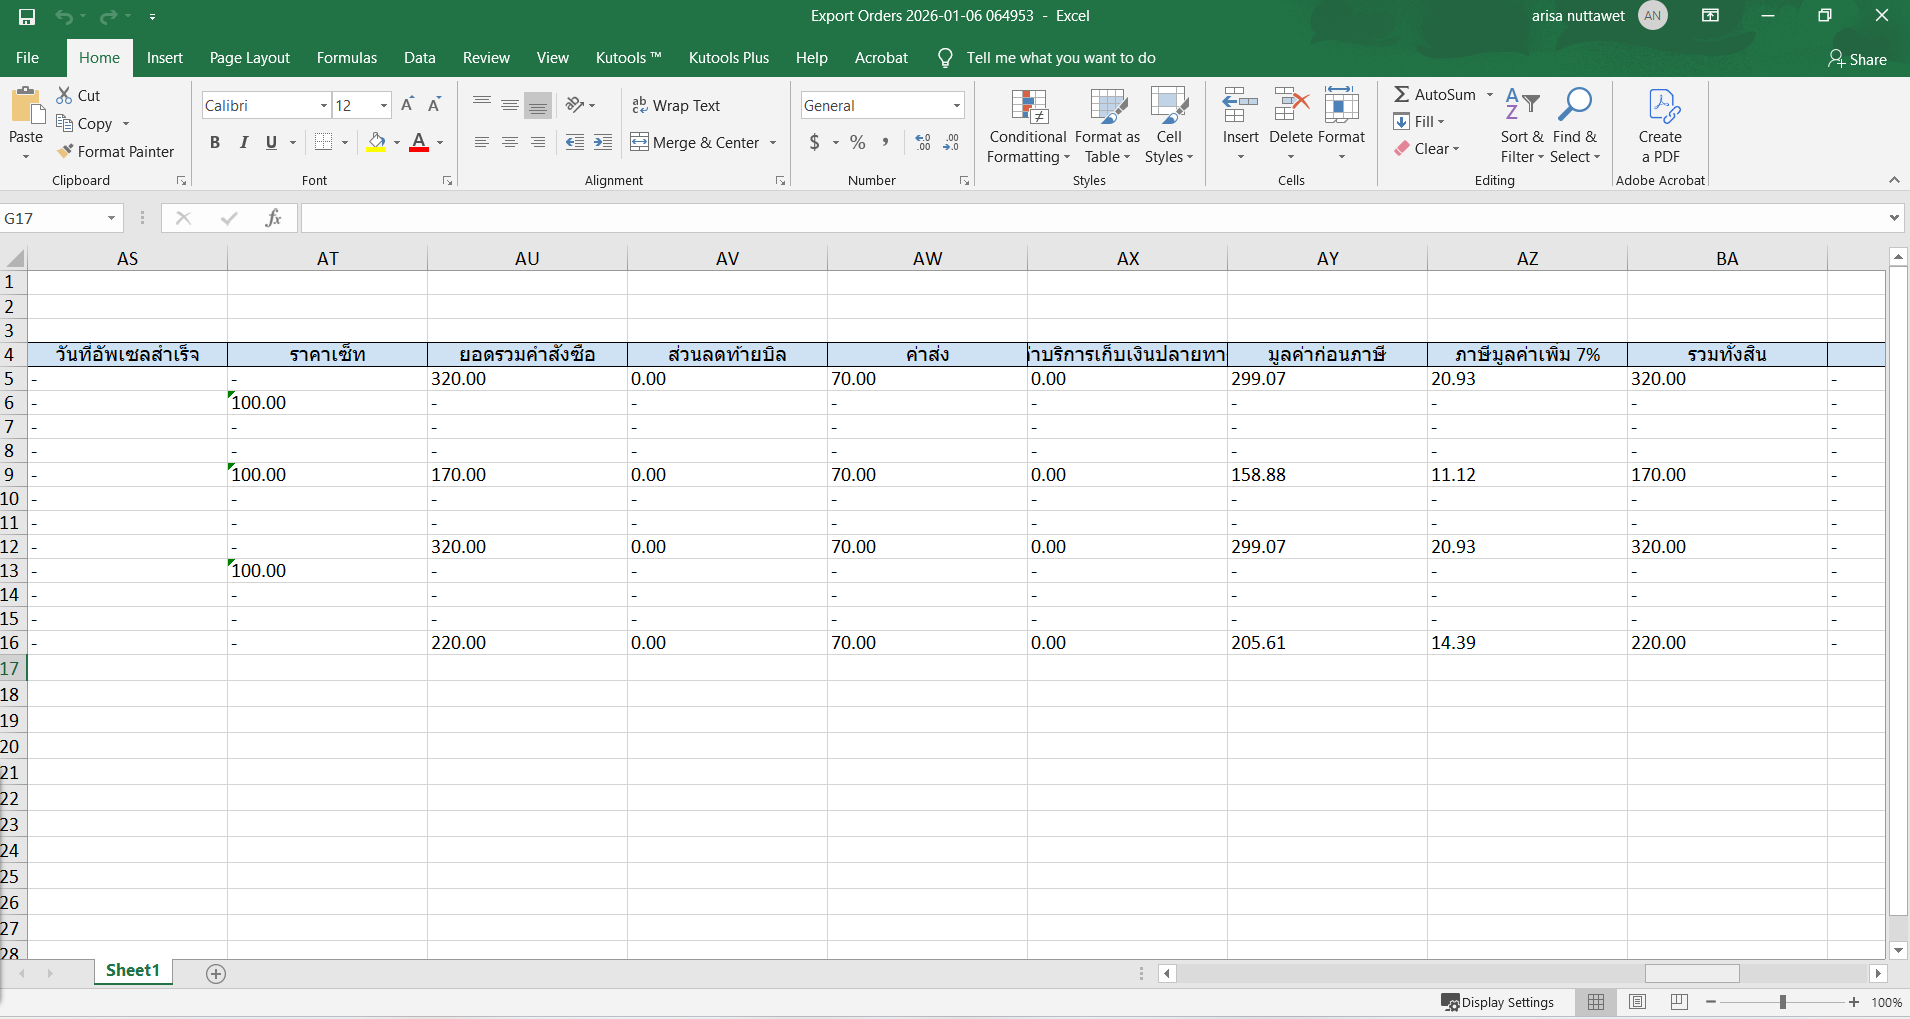Click the Create a PDF icon
Image resolution: width=1910 pixels, height=1019 pixels.
(1660, 108)
